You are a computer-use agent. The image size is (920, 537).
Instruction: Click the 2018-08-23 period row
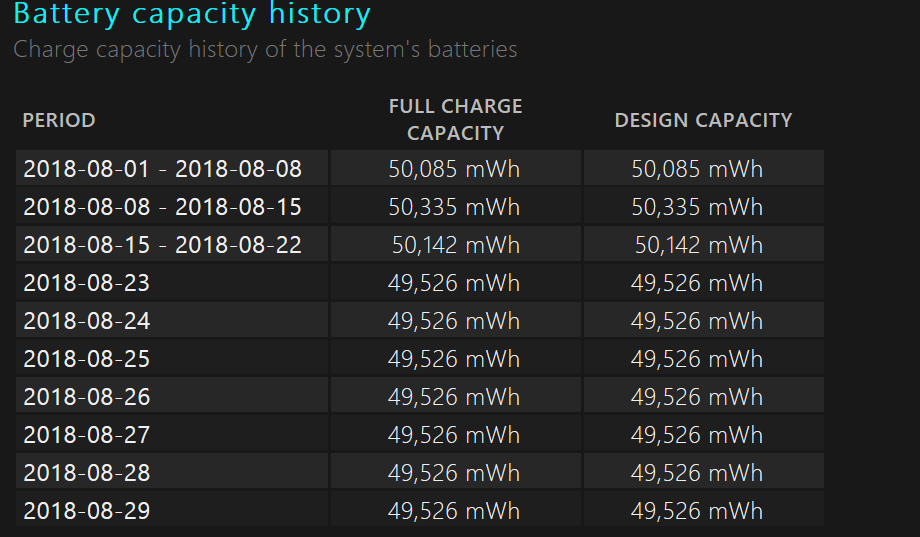point(86,283)
